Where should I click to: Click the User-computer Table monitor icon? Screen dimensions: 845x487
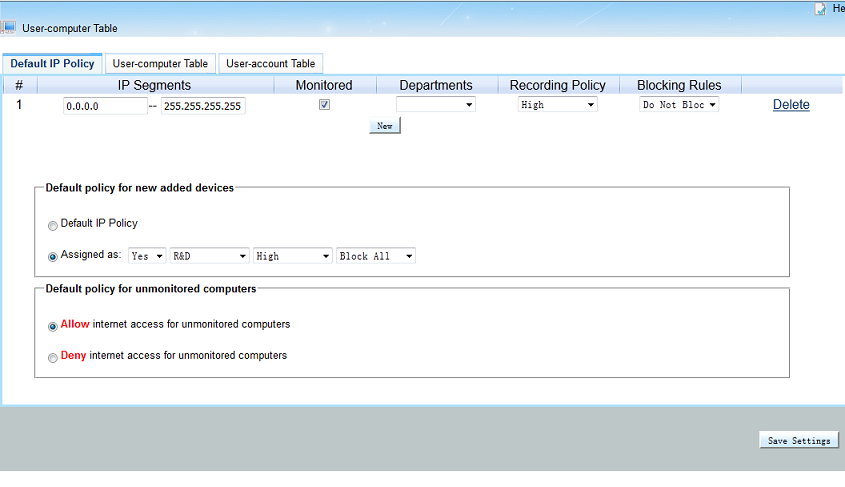(8, 27)
